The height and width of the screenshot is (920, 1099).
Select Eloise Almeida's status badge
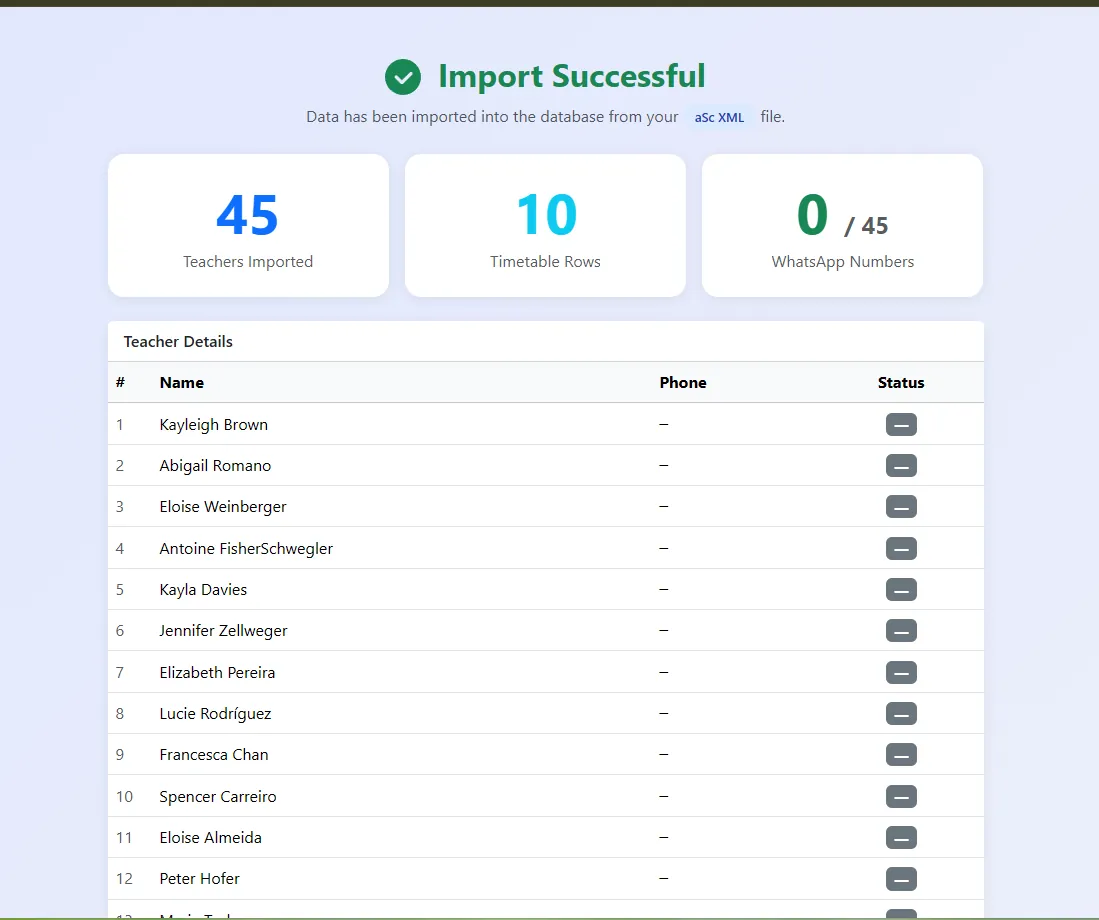click(x=901, y=837)
